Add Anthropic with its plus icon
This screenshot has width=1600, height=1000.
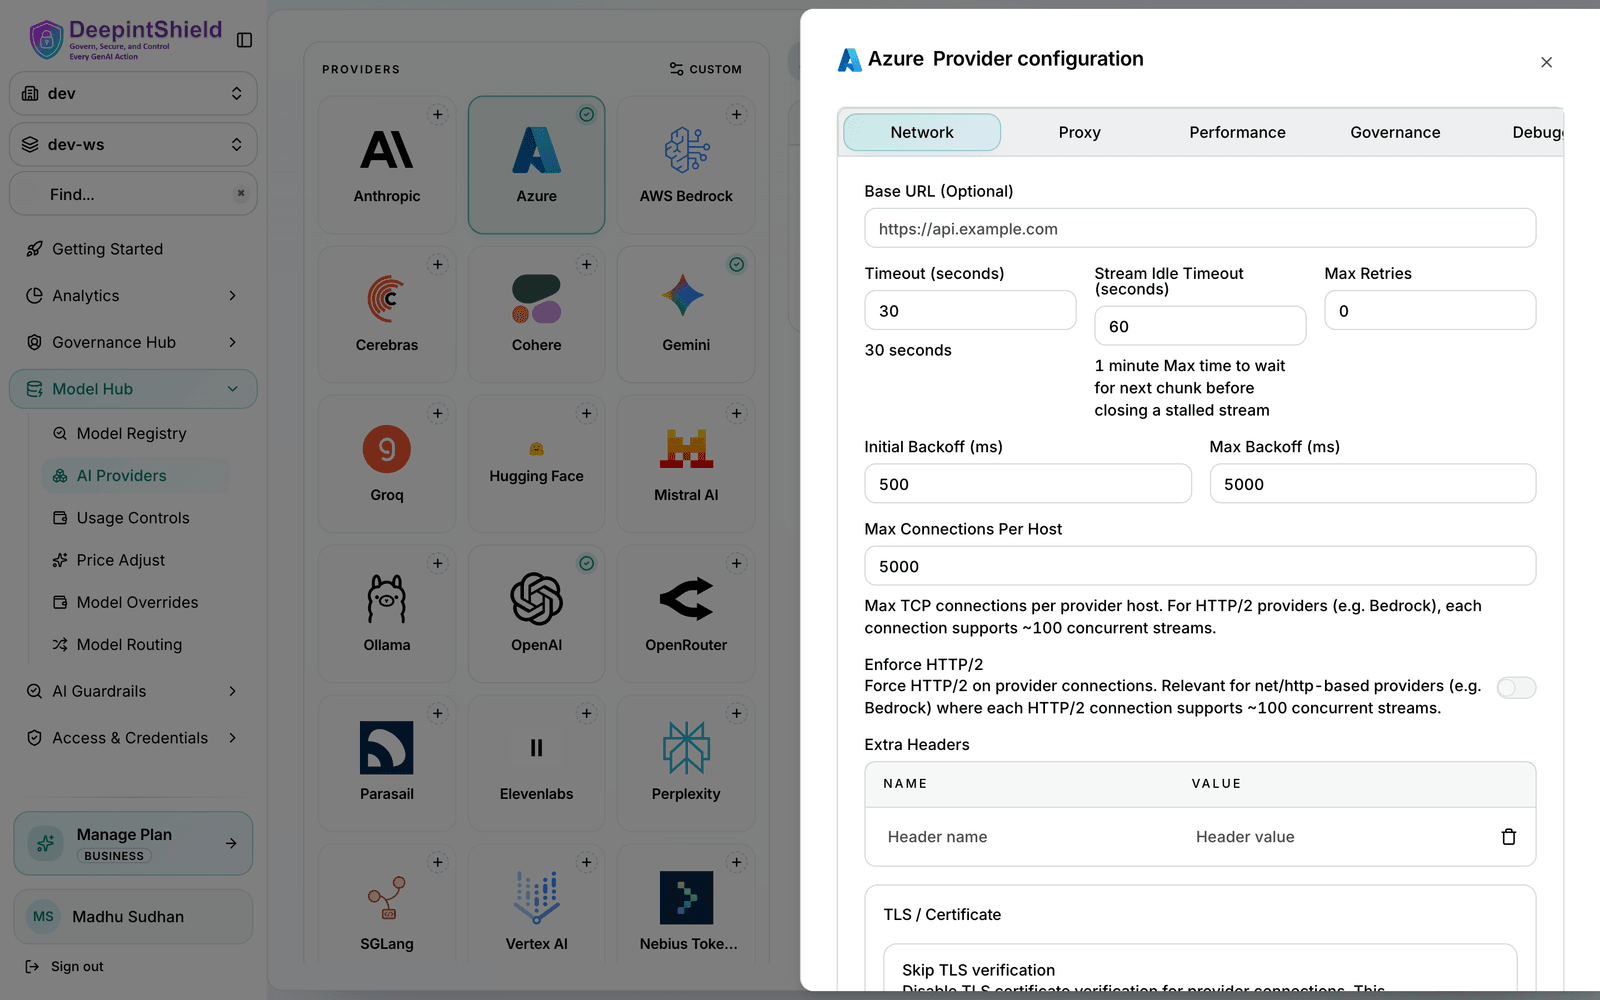pos(438,115)
